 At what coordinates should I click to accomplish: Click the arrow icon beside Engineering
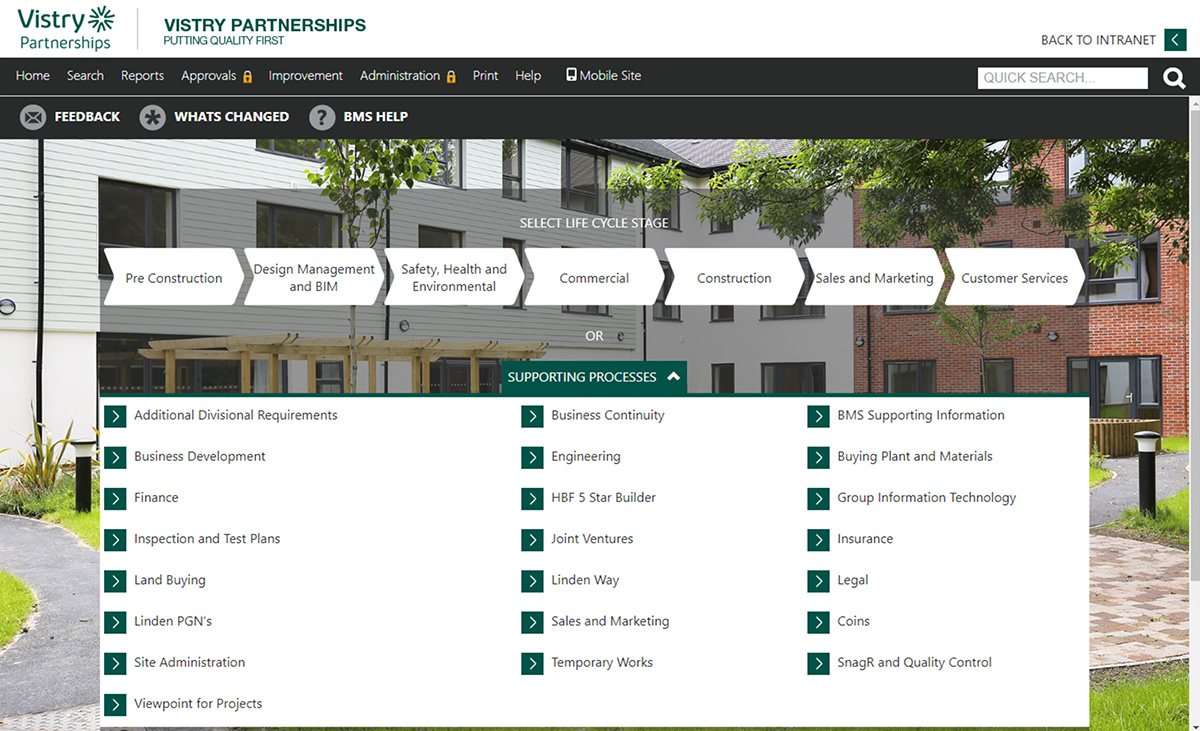(x=532, y=457)
